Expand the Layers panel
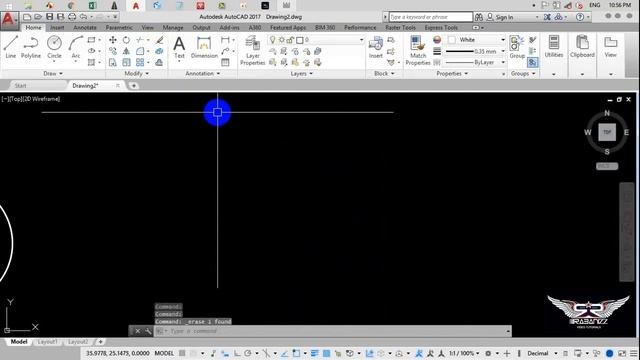This screenshot has width=640, height=360. coord(302,73)
